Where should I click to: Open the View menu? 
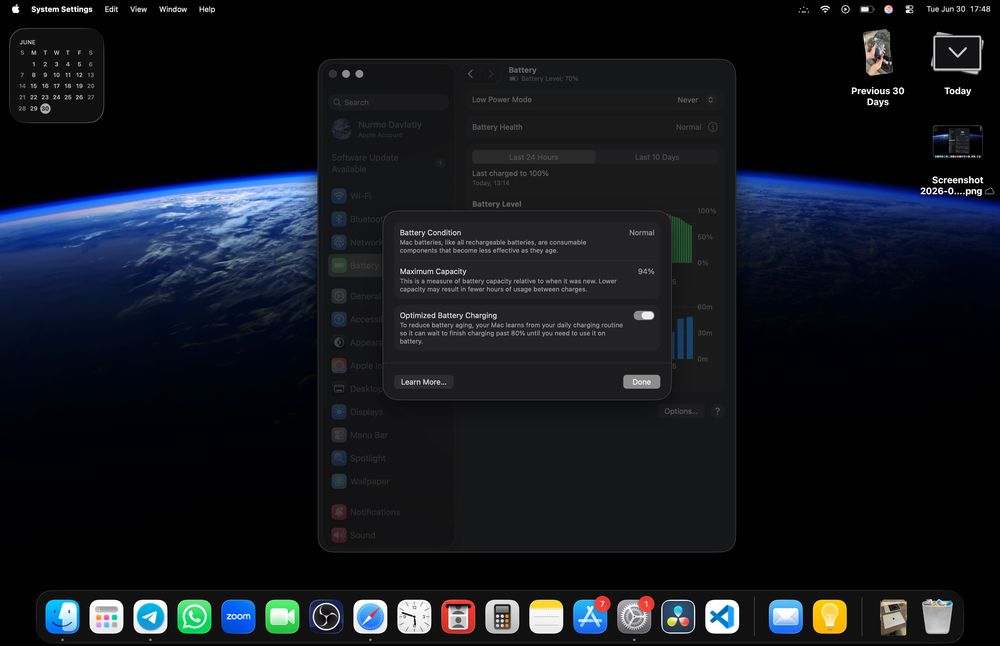click(138, 9)
